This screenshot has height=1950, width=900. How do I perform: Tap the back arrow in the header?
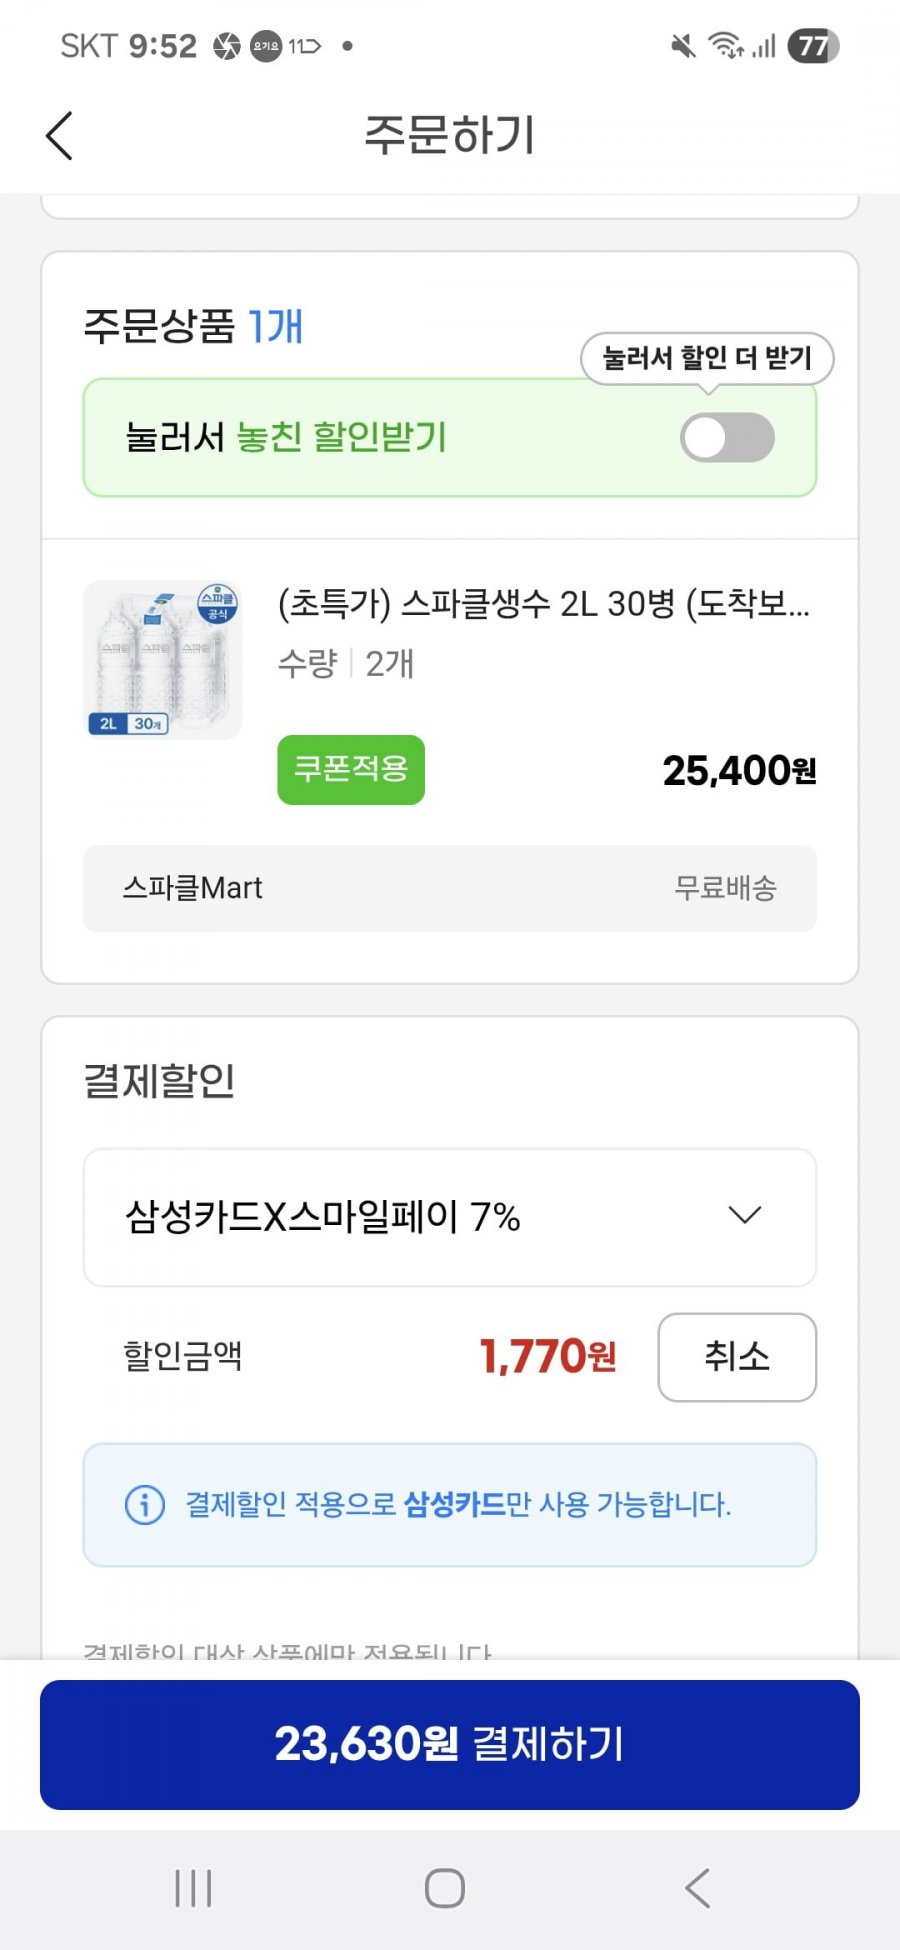pos(59,135)
